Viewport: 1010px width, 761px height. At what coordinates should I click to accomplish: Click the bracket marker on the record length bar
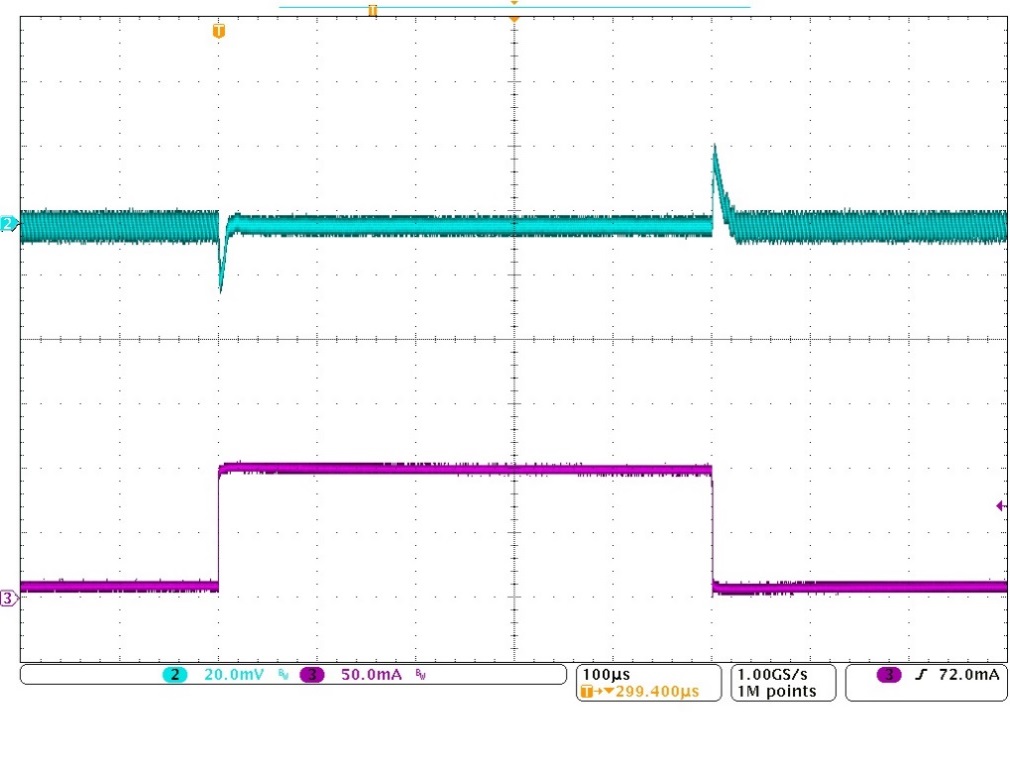pos(373,10)
